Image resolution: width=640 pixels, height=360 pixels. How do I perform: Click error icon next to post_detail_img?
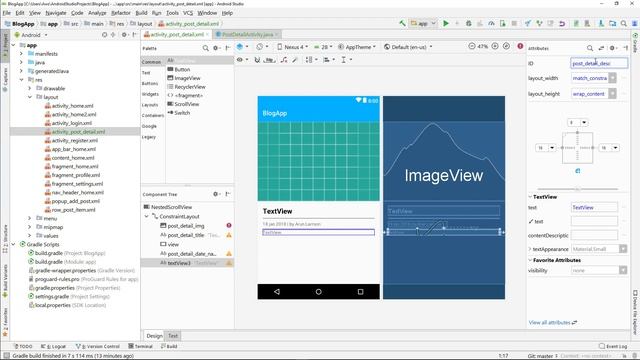[x=229, y=225]
